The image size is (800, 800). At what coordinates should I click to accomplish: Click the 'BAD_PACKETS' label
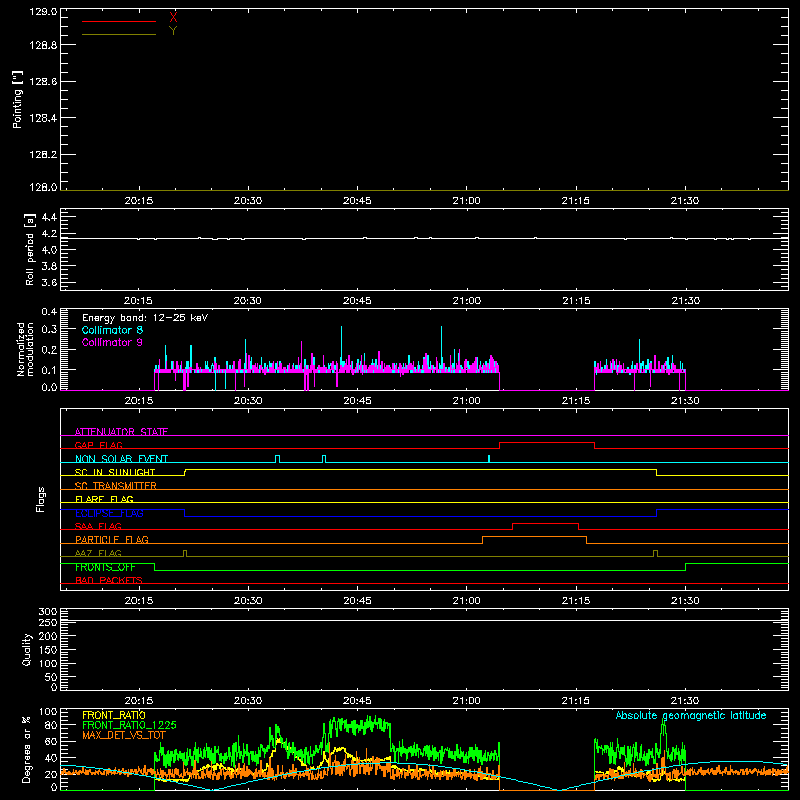click(x=109, y=580)
